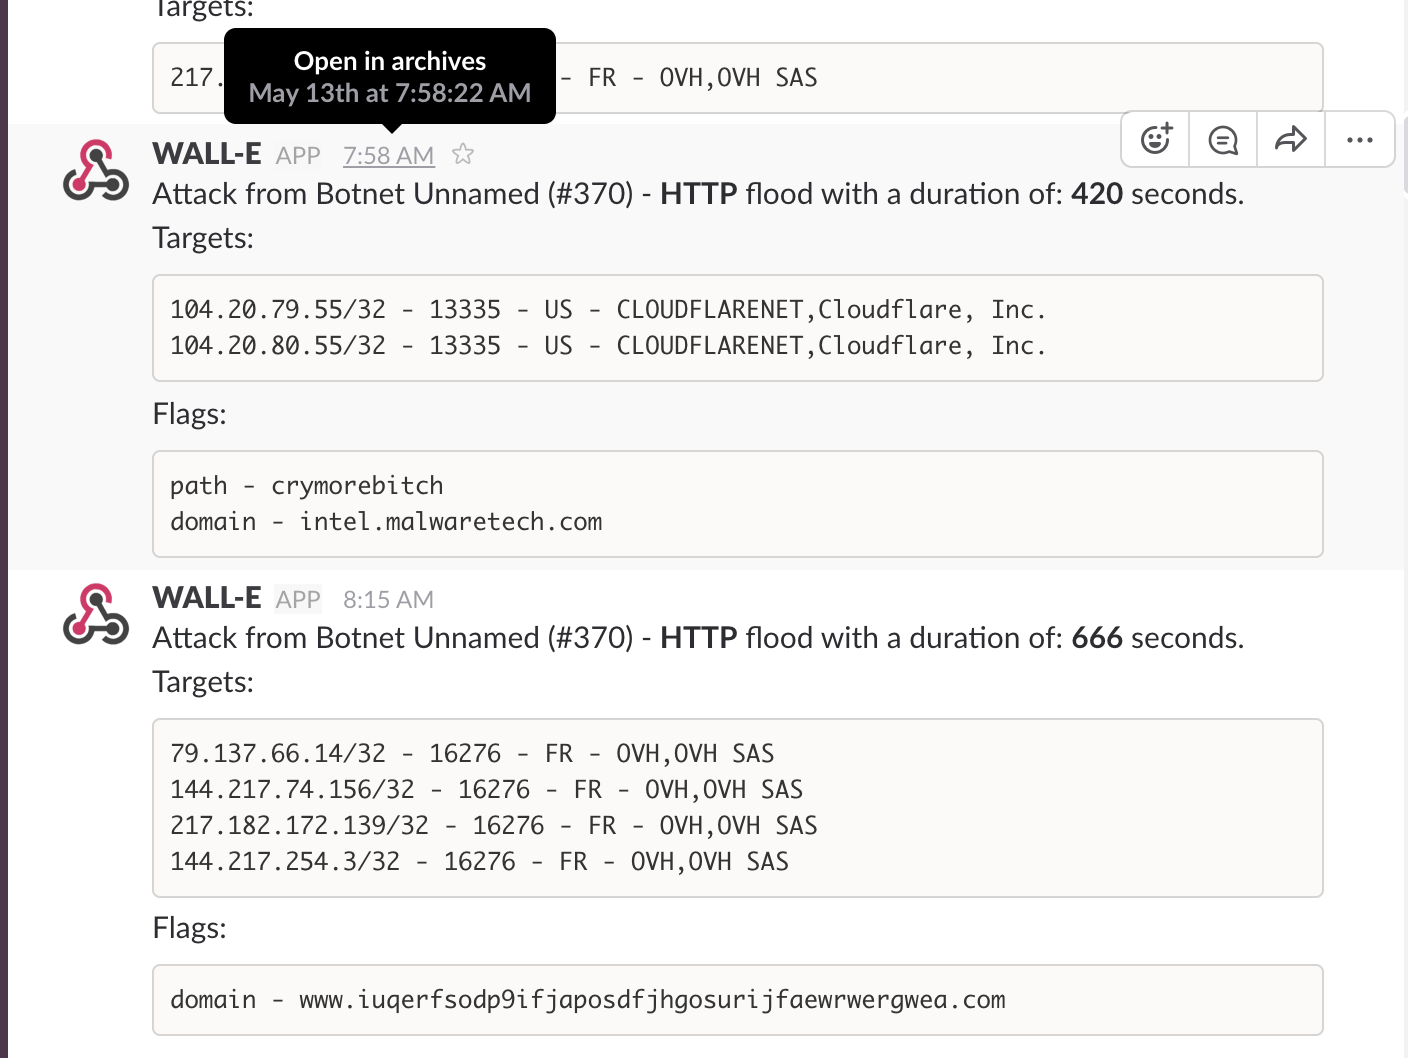
Task: Share the message using the arrow icon
Action: 1291,139
